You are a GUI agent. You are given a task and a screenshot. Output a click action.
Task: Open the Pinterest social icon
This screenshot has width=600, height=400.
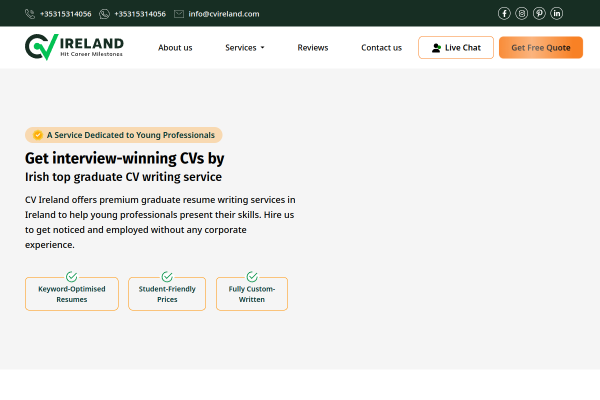coord(539,14)
